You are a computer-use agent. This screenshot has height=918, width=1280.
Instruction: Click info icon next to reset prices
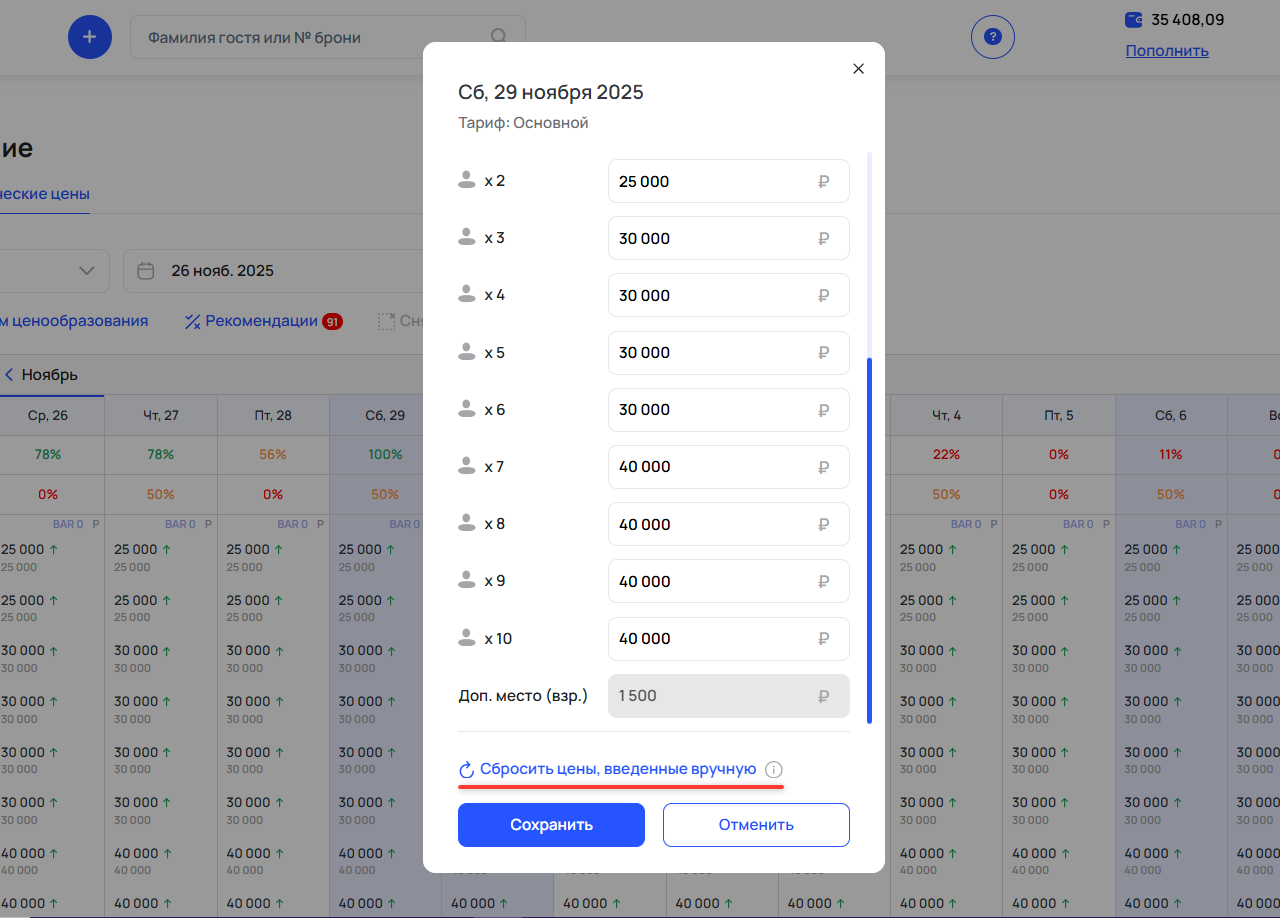point(774,770)
